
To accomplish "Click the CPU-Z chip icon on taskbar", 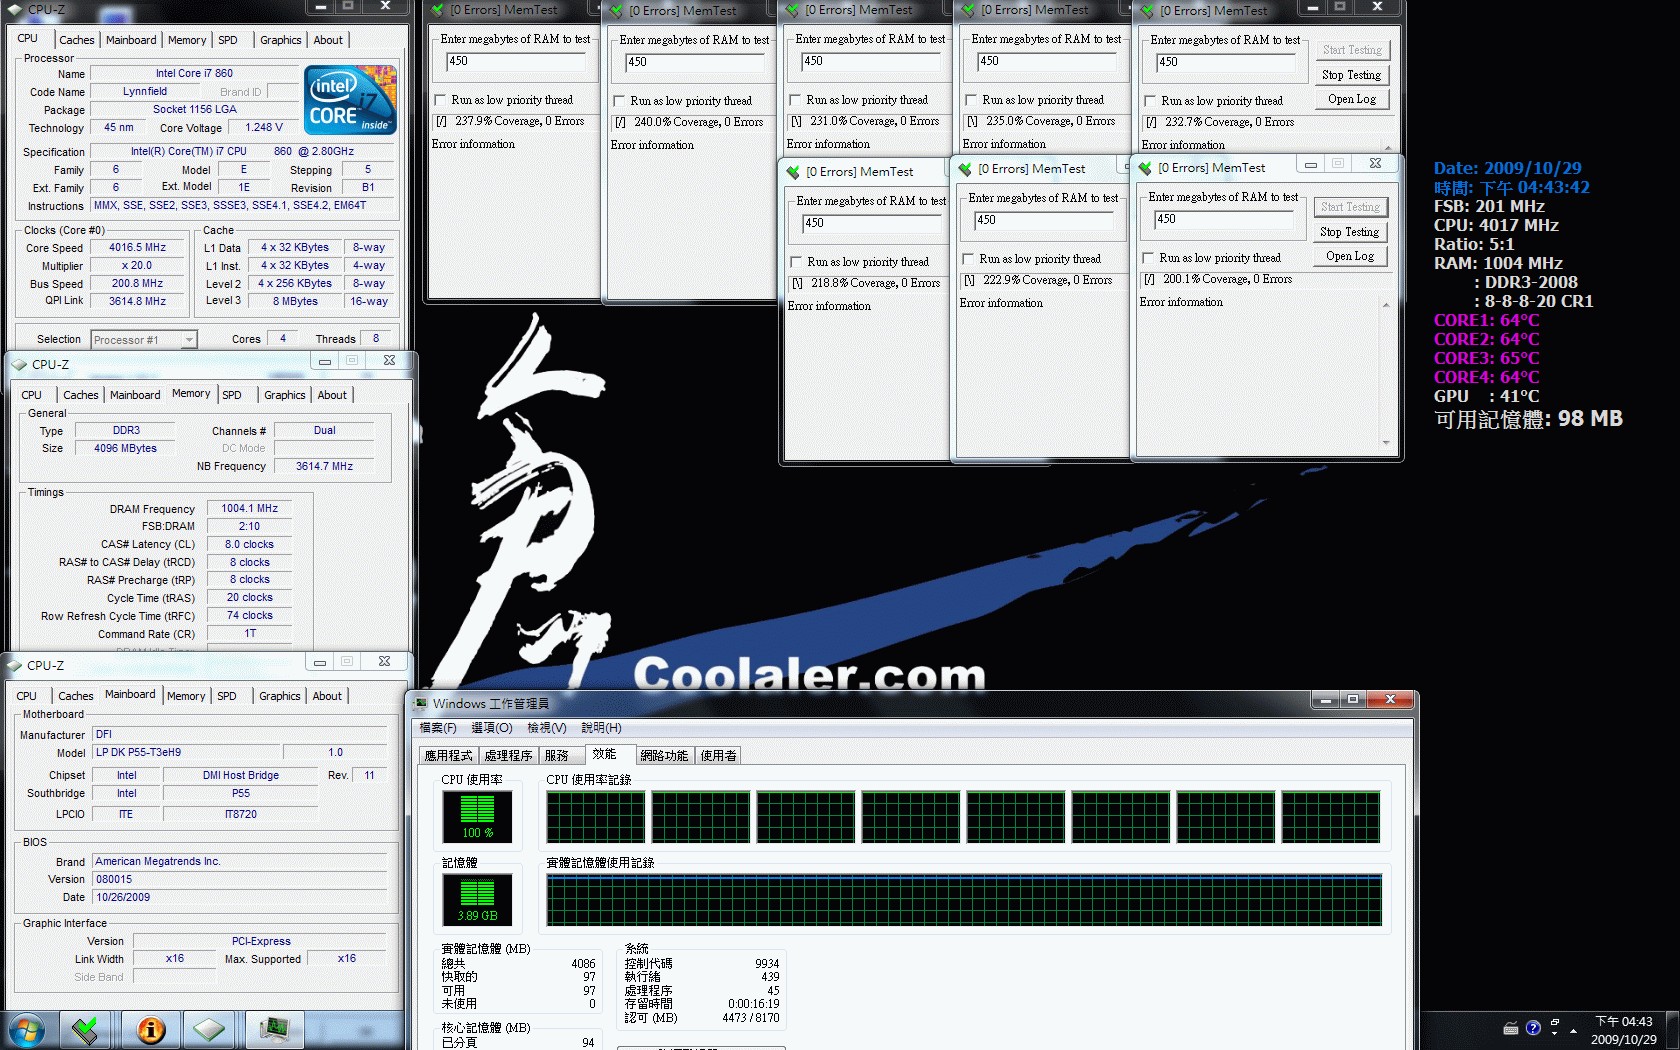I will pyautogui.click(x=209, y=1030).
